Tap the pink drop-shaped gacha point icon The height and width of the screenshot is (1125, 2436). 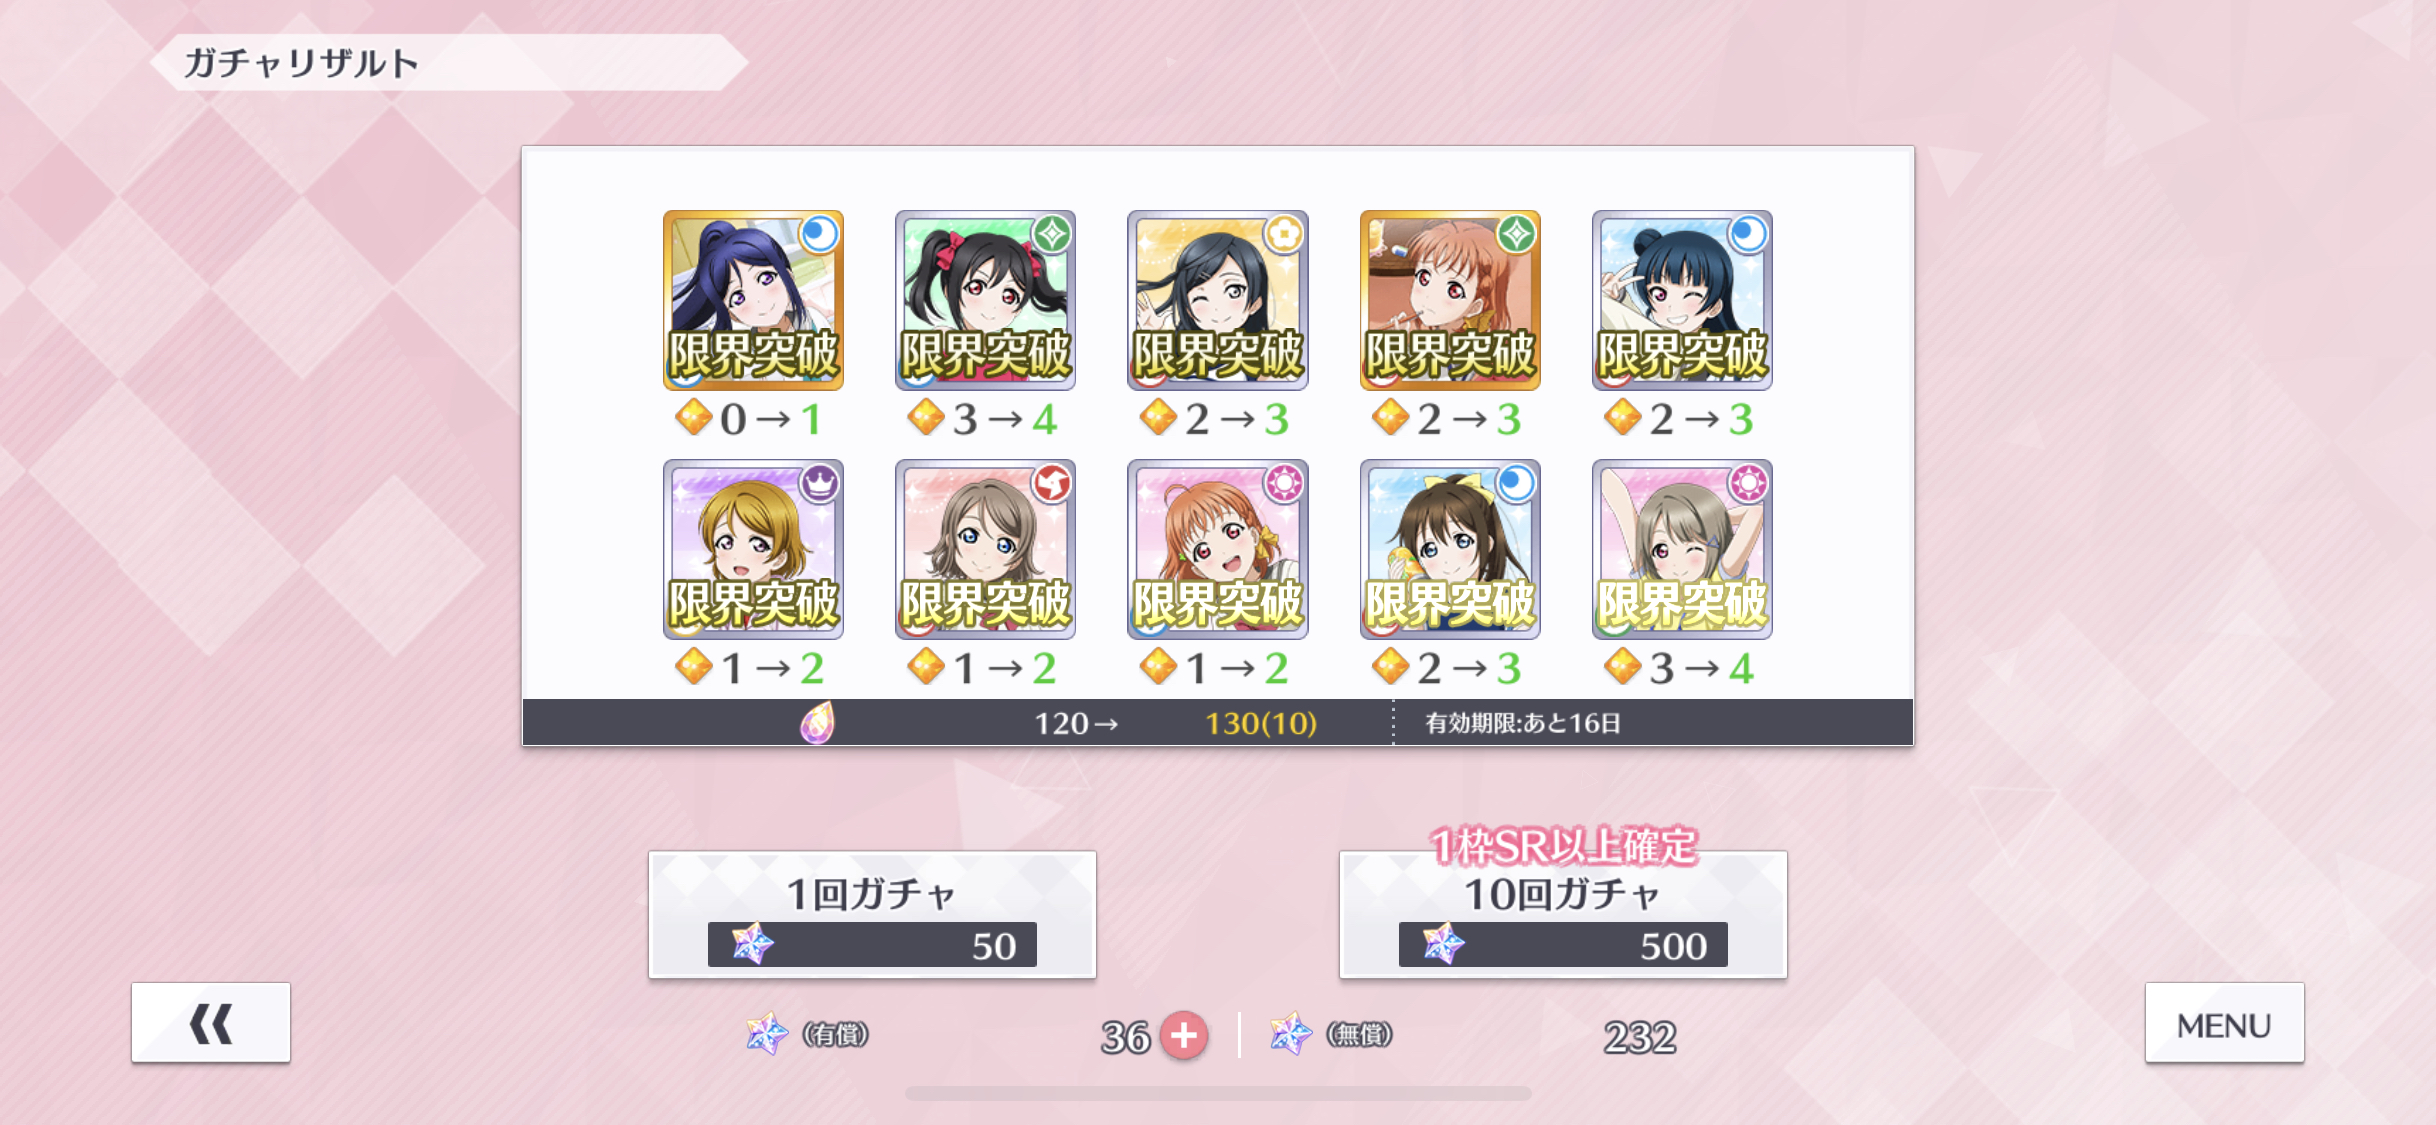coord(817,722)
